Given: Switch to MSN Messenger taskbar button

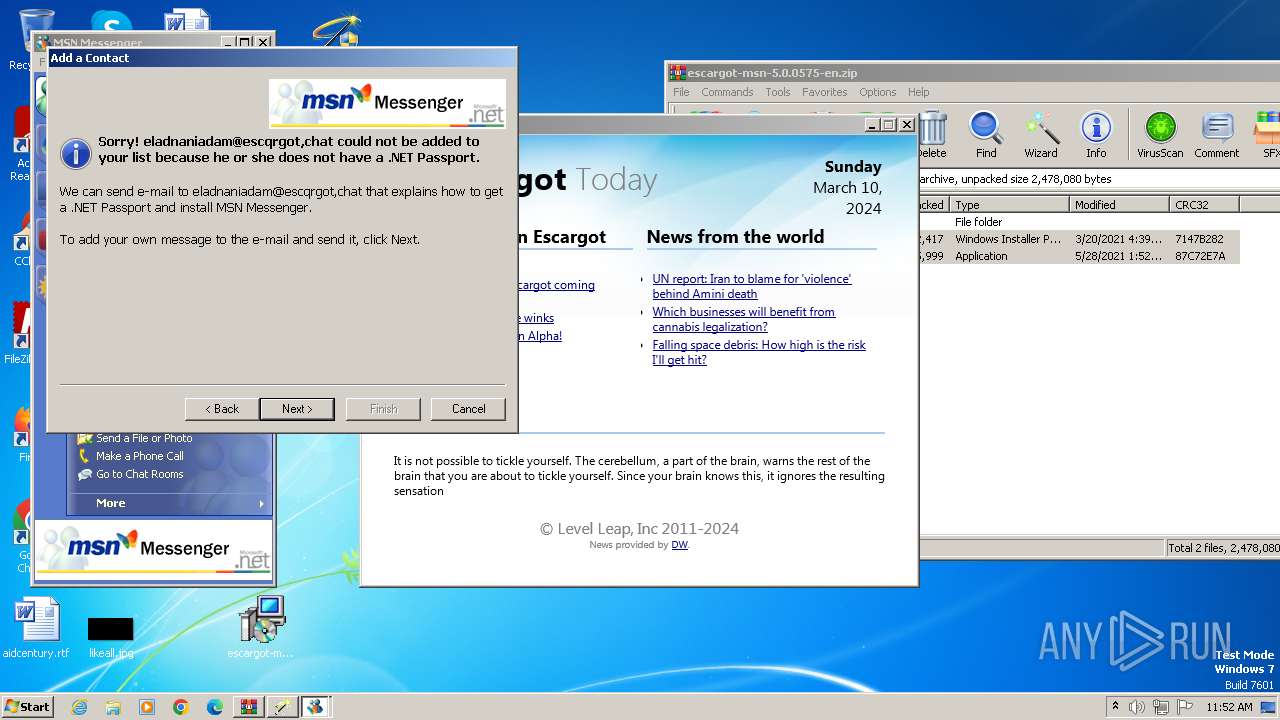Looking at the screenshot, I should point(315,707).
